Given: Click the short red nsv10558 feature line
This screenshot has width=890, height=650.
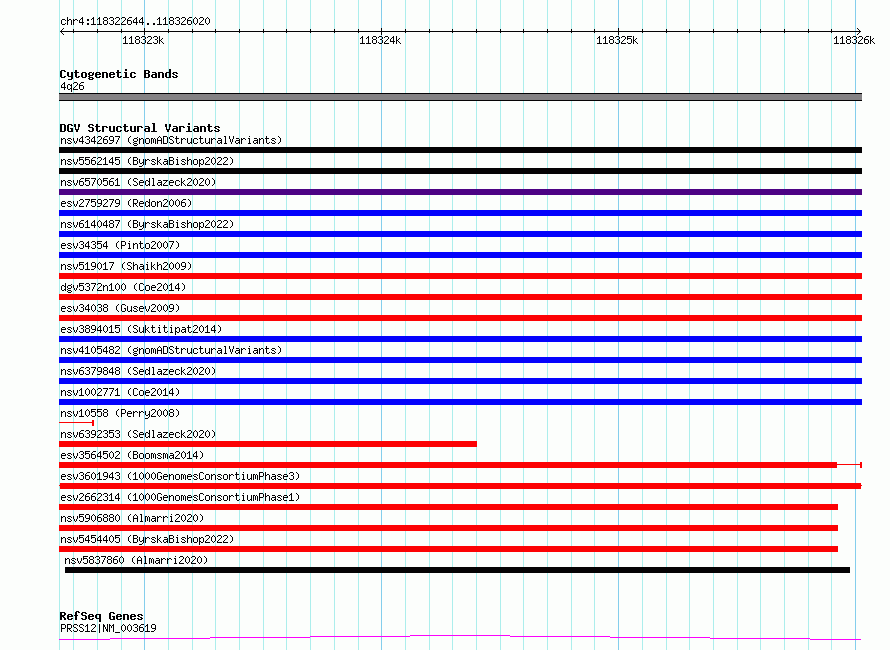Looking at the screenshot, I should click(x=77, y=423).
